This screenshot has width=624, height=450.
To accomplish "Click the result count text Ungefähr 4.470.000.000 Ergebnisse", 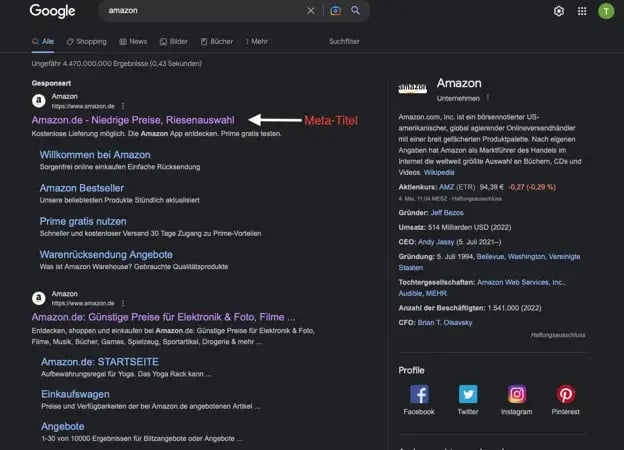I will tap(117, 64).
